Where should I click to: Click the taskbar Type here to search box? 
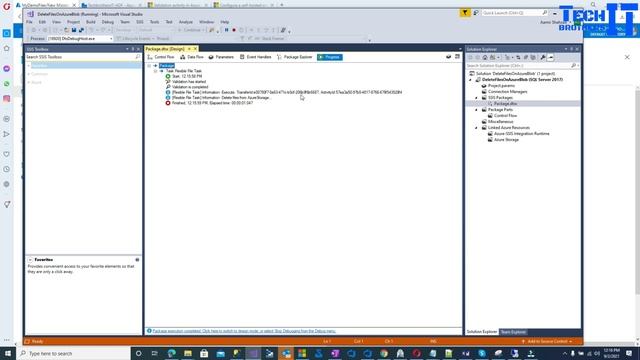click(73, 353)
